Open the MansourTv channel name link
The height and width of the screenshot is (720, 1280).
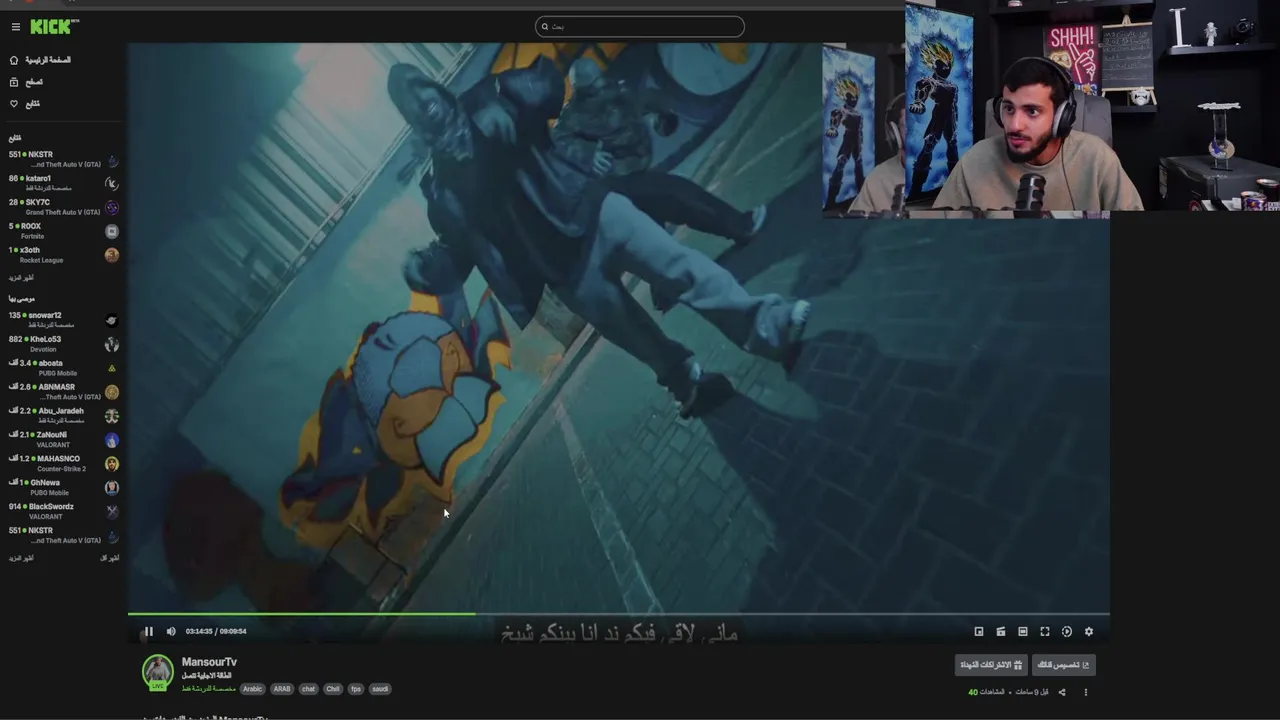pyautogui.click(x=209, y=662)
